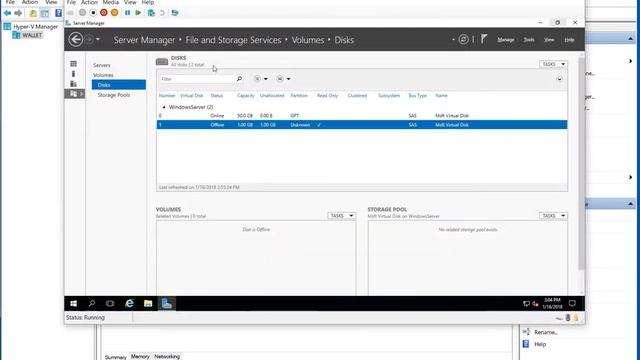Go back in Server Manager

(x=76, y=40)
